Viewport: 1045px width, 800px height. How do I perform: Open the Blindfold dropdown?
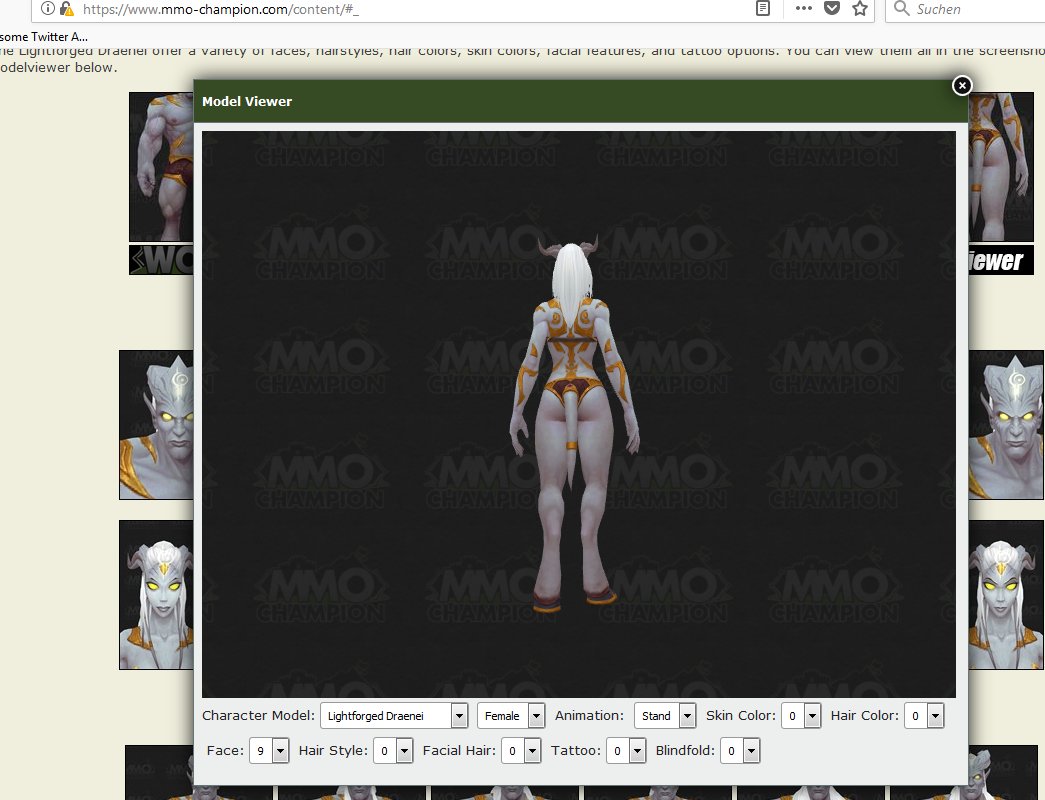(x=740, y=751)
